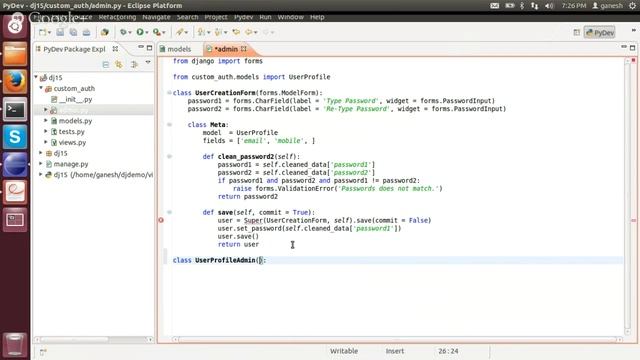
Task: Open the sound volume indicator
Action: point(549,6)
